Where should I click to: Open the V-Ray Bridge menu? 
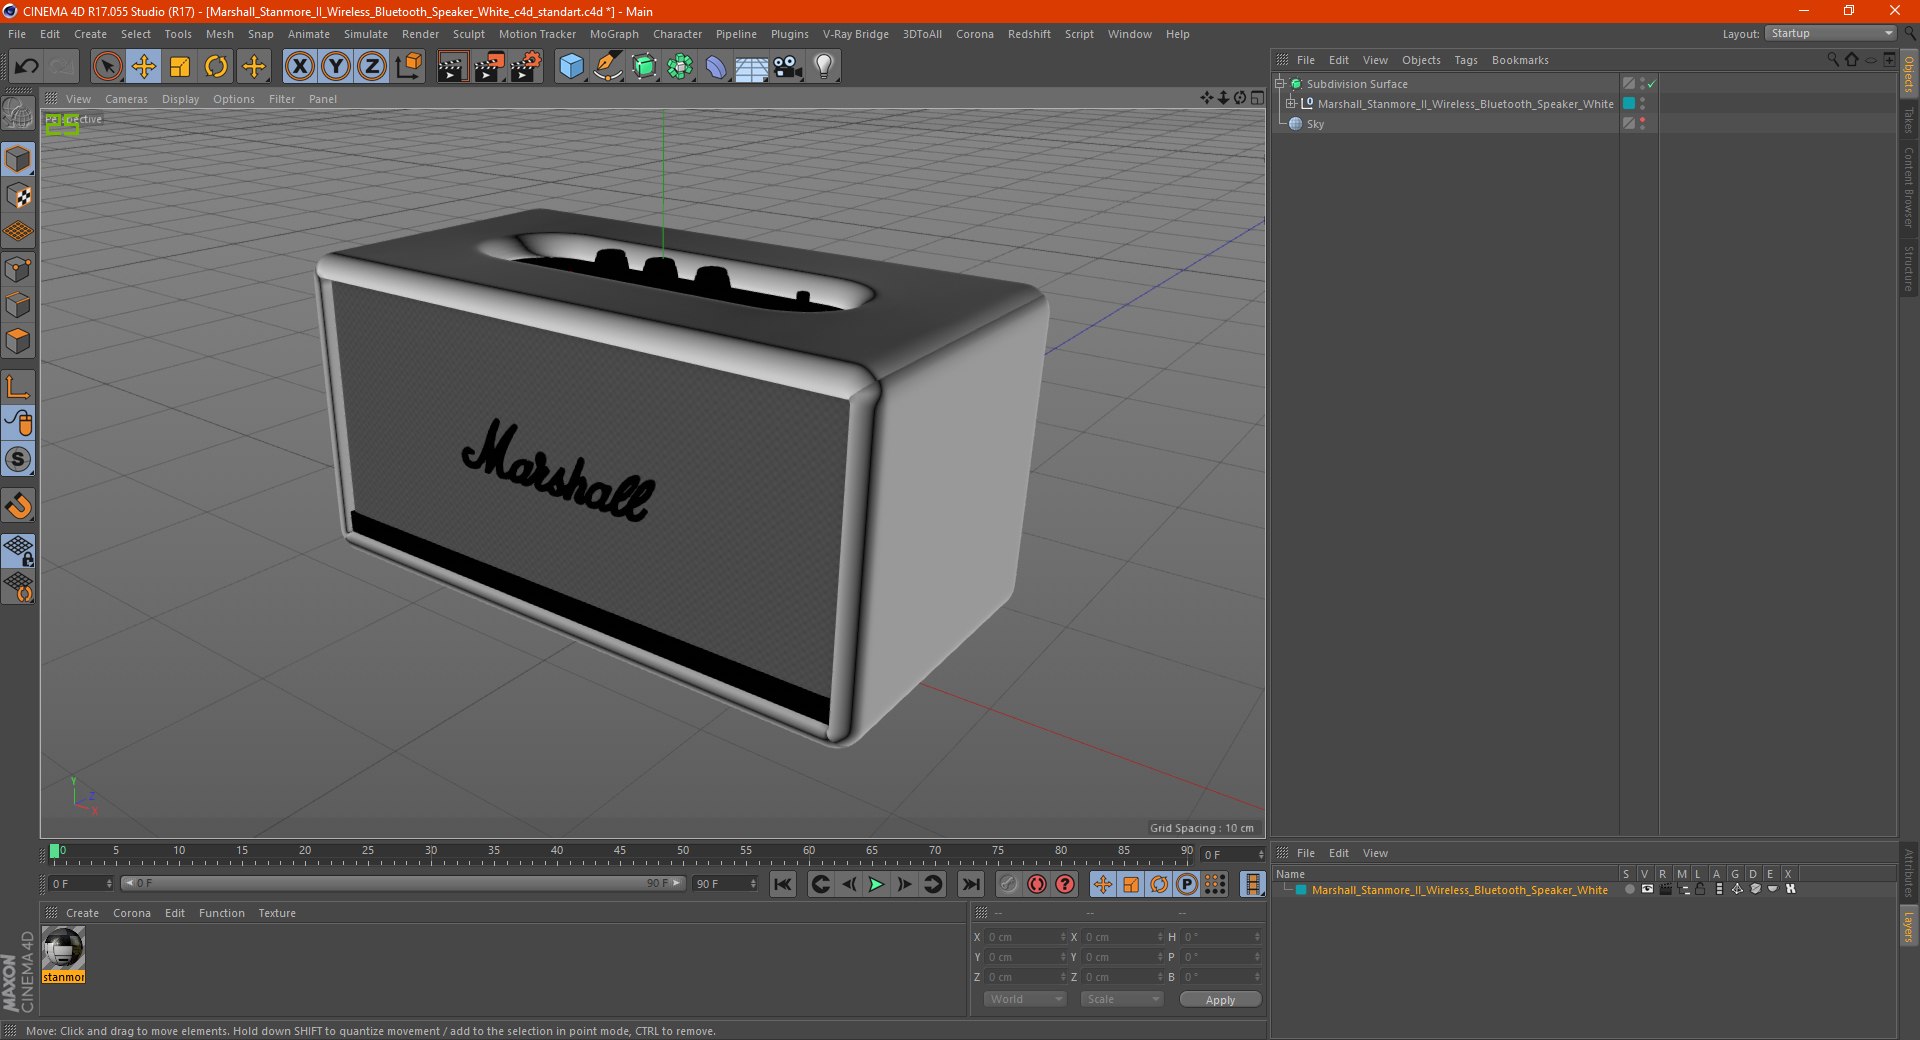coord(856,34)
